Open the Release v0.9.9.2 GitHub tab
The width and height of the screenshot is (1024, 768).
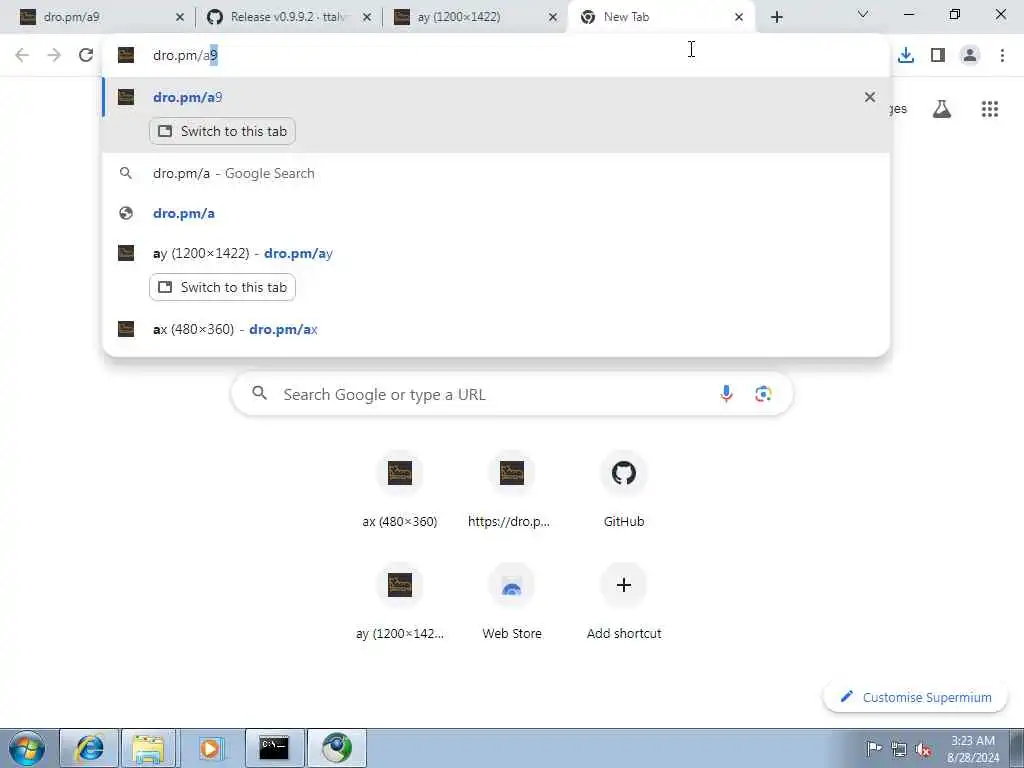click(x=287, y=17)
